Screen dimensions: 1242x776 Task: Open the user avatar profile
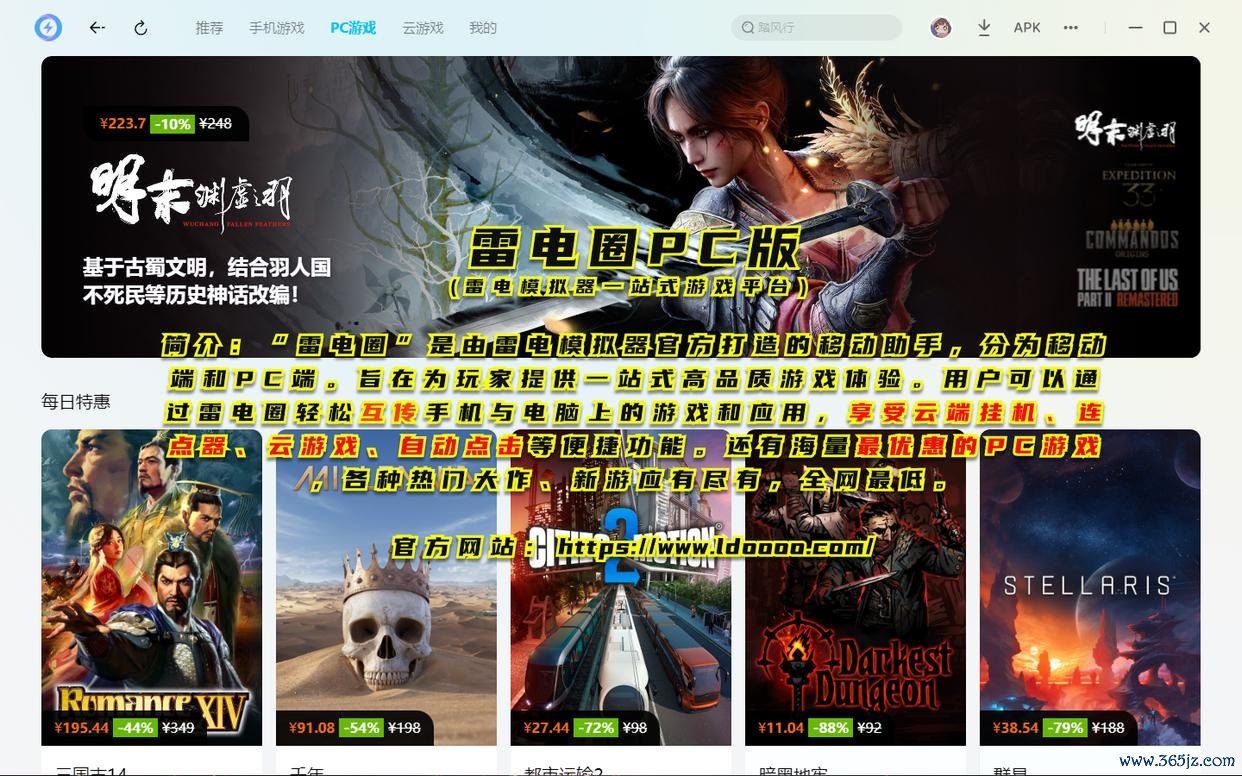pos(941,28)
